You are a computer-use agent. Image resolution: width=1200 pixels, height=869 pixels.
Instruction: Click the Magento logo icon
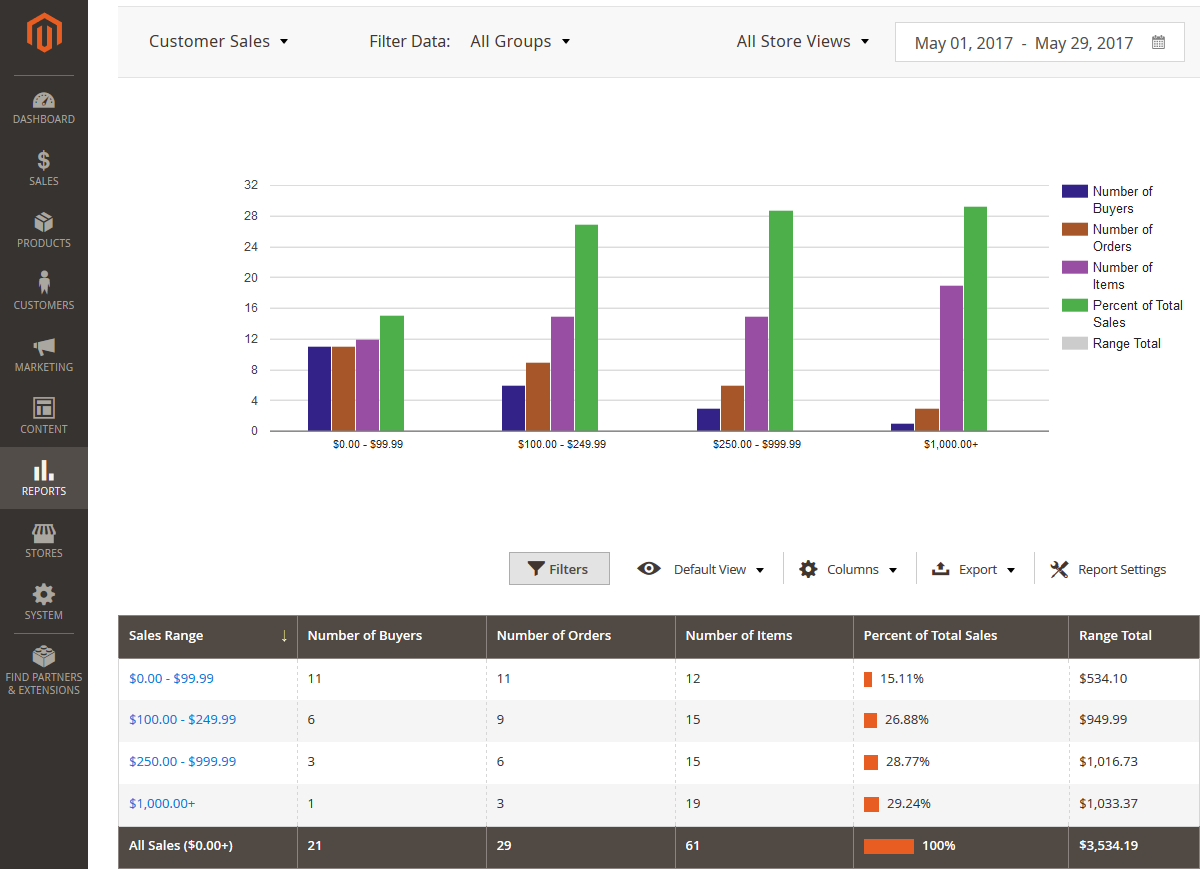click(44, 36)
